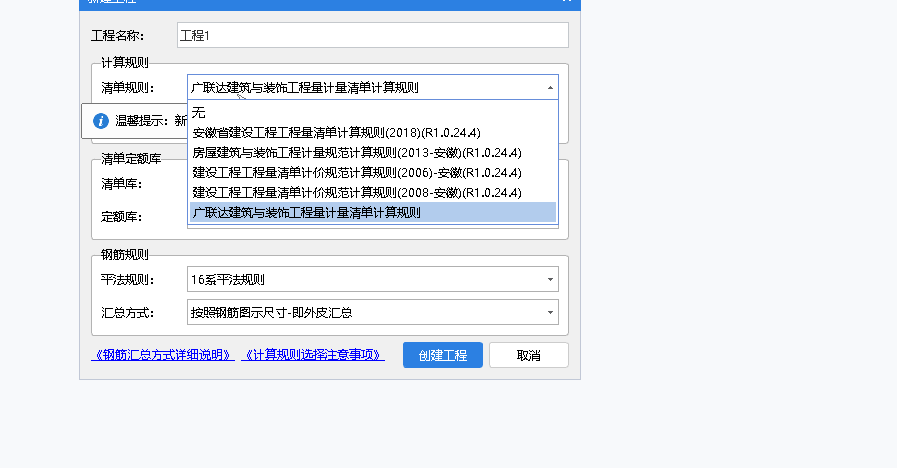Viewport: 897px width, 468px height.
Task: Open 《钢筋汇总方式详细说明》 link
Action: [x=162, y=355]
